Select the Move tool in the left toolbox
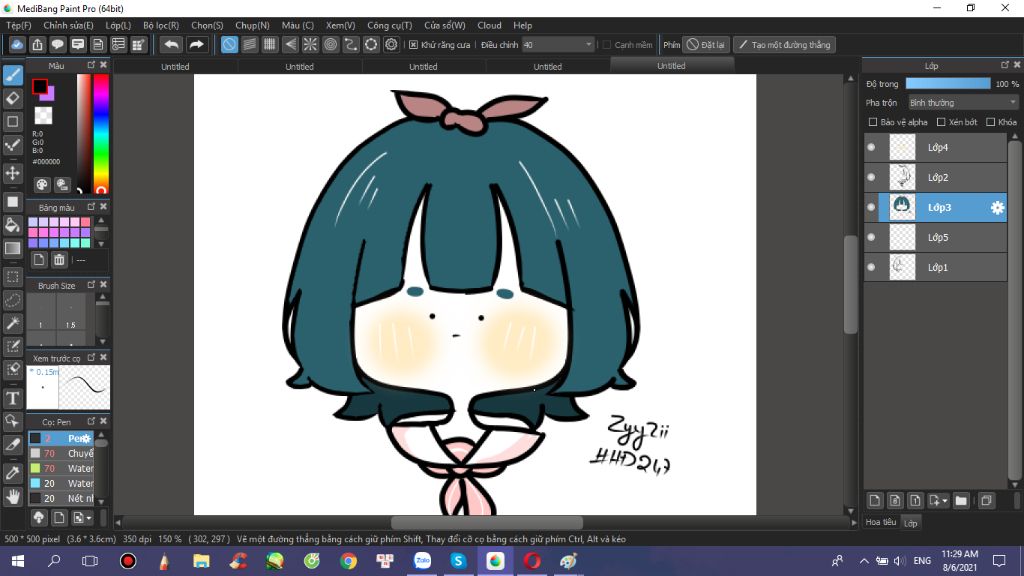Screen dimensions: 1024x576 point(13,173)
